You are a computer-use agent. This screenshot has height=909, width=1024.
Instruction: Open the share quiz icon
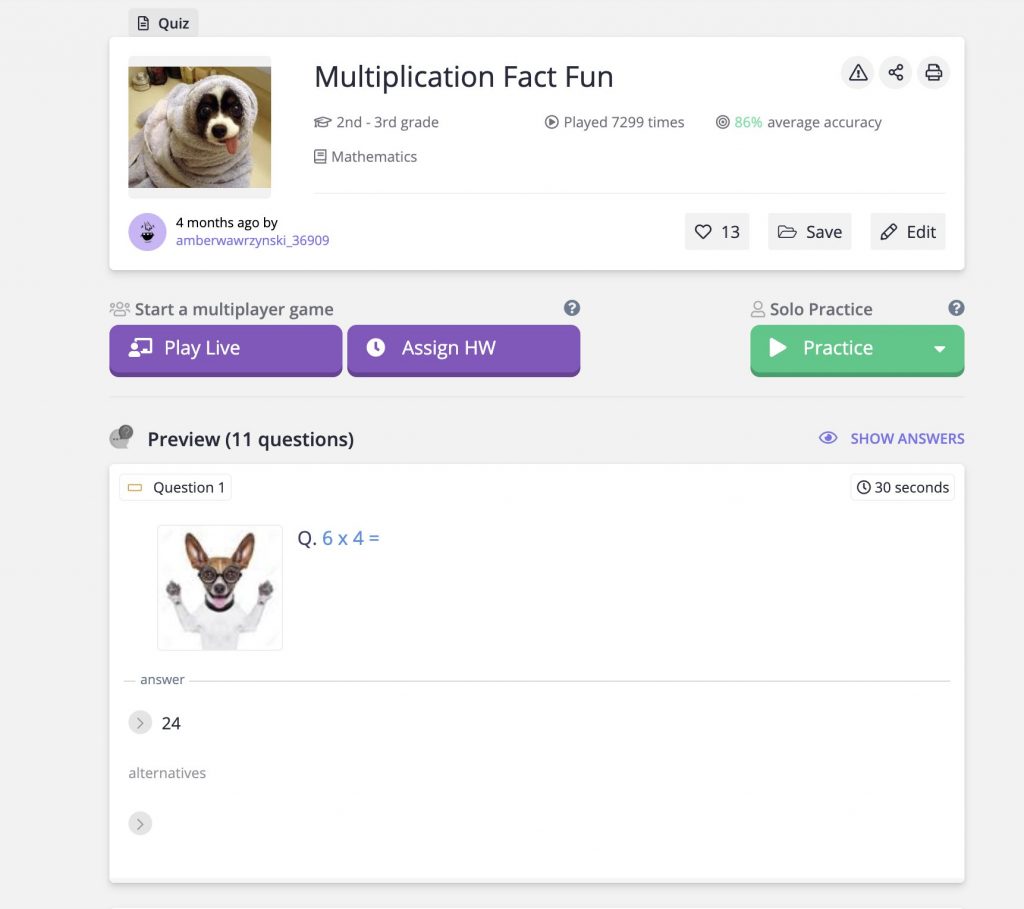pos(895,72)
